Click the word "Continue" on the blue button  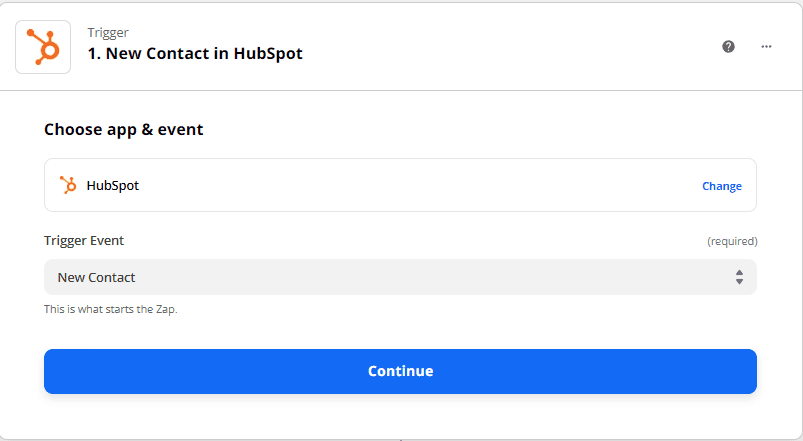(x=400, y=371)
